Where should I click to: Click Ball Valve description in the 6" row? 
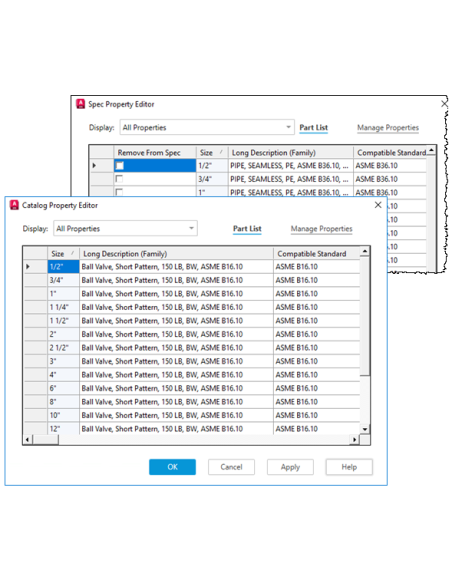176,388
